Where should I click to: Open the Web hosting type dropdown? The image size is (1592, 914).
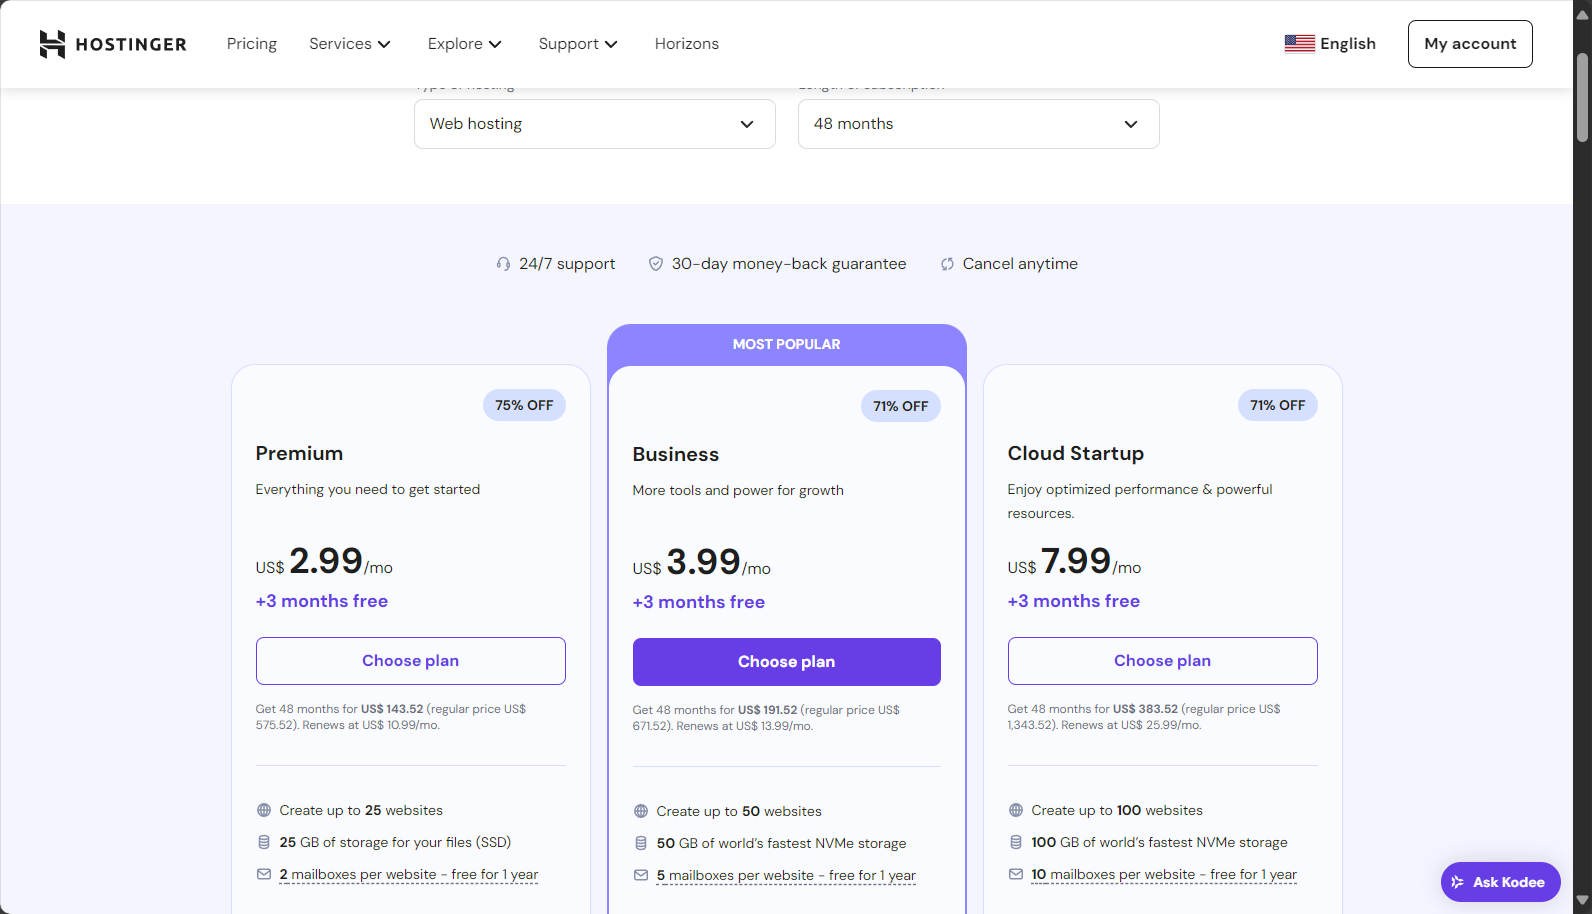point(595,124)
